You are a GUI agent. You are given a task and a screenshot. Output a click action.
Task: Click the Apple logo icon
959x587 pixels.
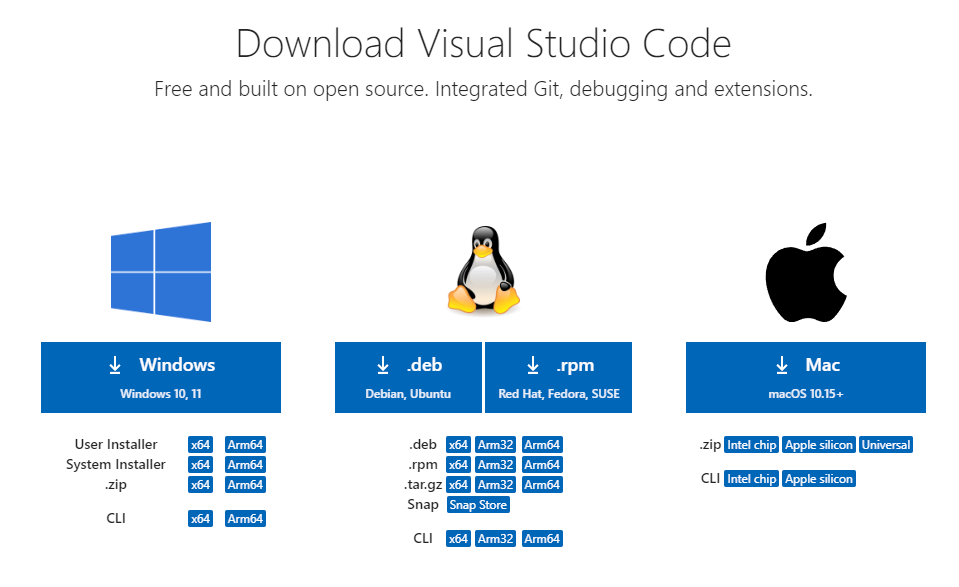pyautogui.click(x=806, y=271)
